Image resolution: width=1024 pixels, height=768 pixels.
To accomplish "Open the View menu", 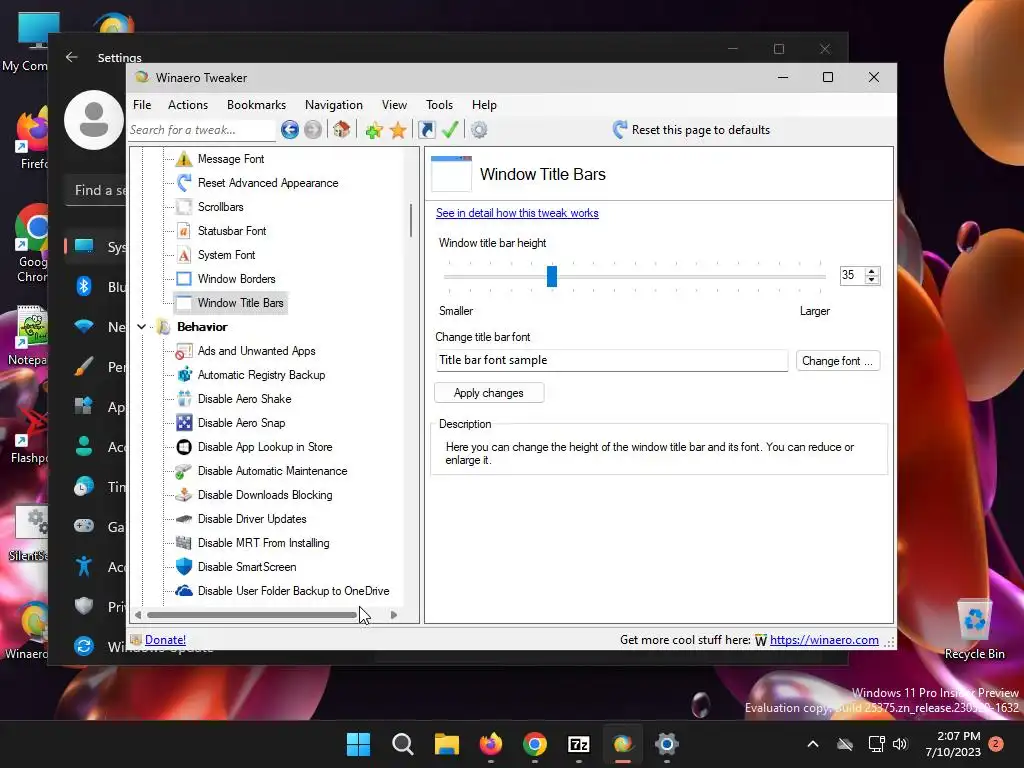I will click(394, 104).
